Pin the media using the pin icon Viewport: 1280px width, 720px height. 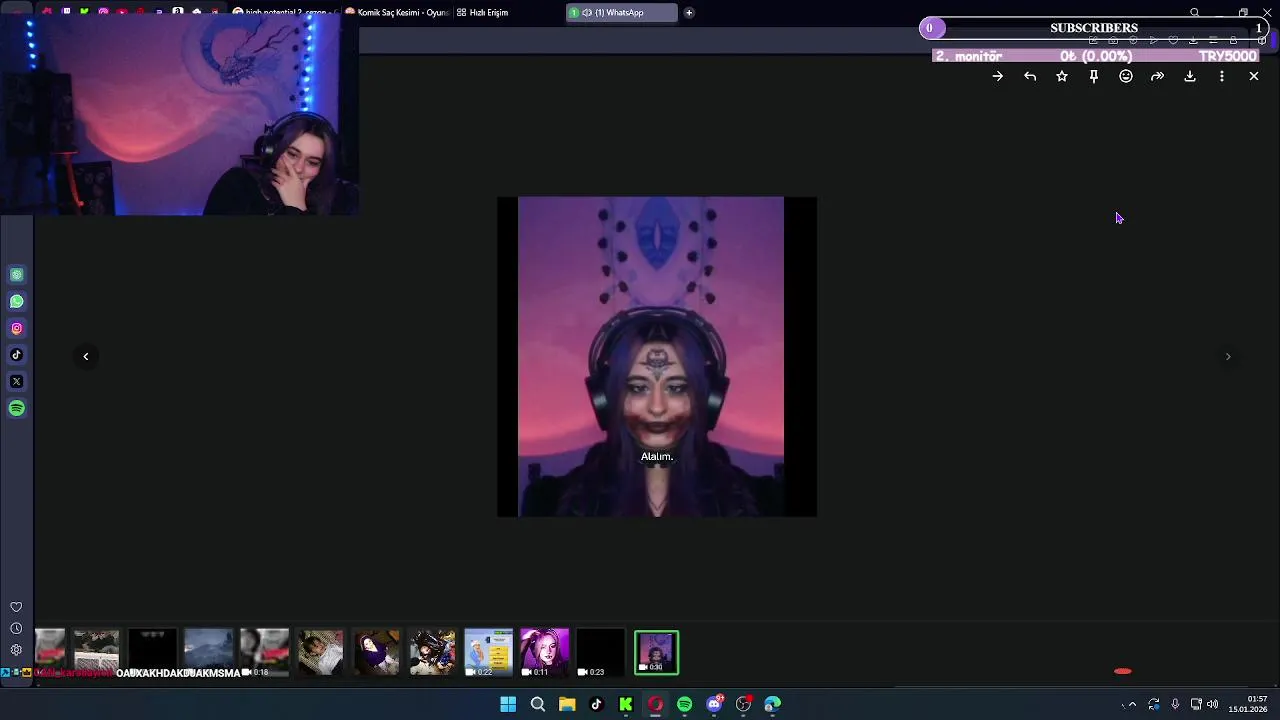click(x=1094, y=76)
